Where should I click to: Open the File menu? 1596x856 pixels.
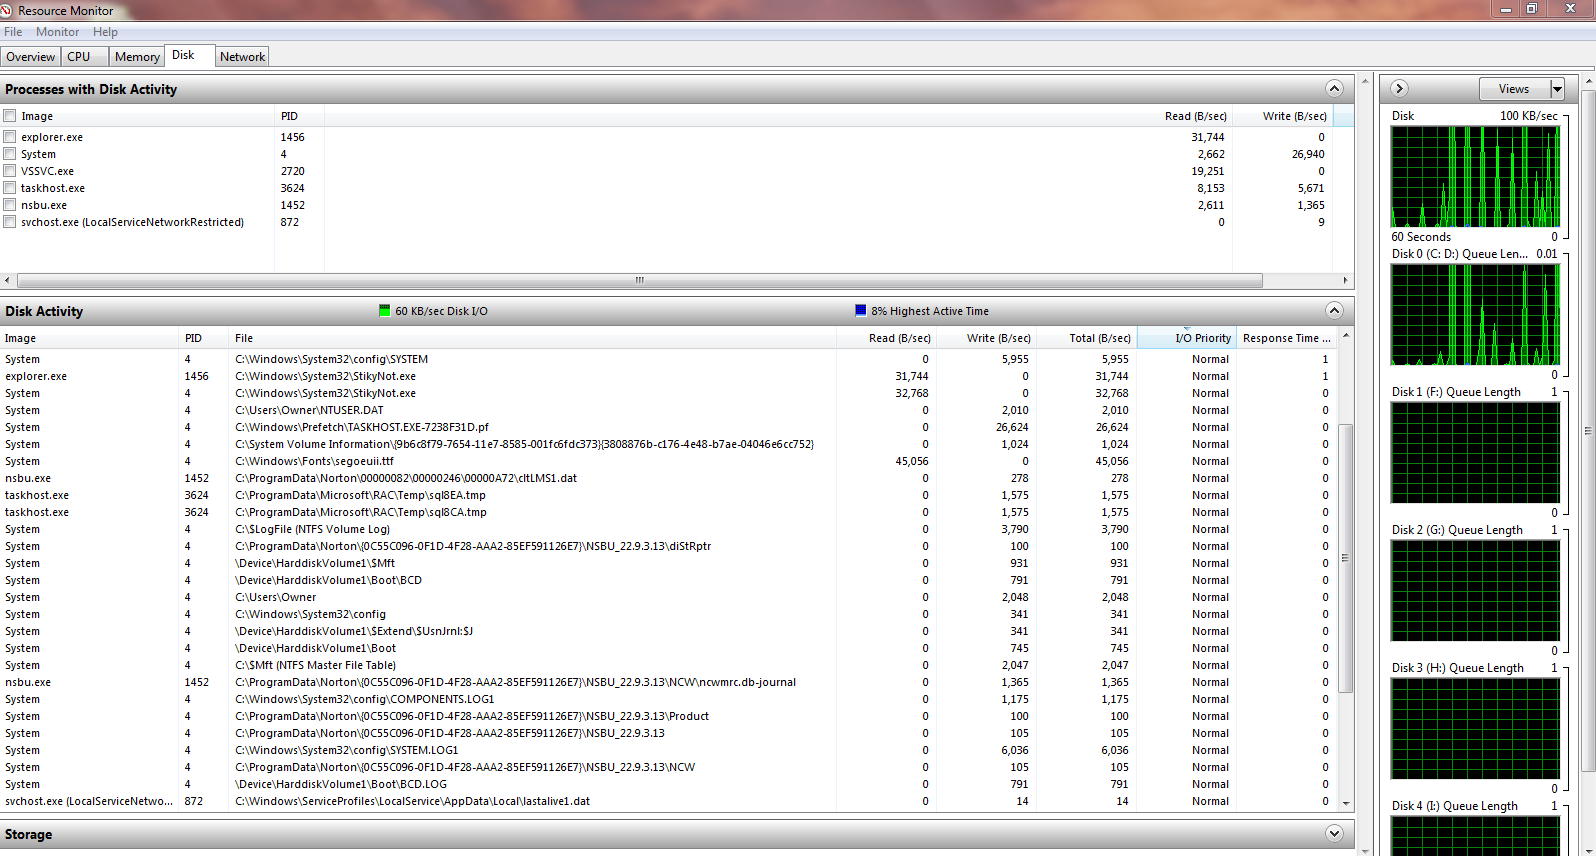[13, 32]
